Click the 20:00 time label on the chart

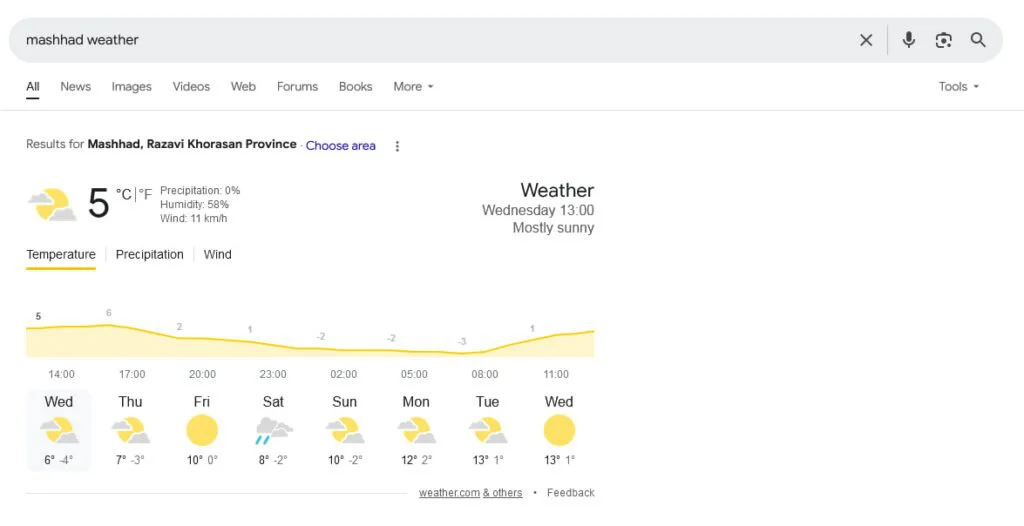tap(202, 374)
